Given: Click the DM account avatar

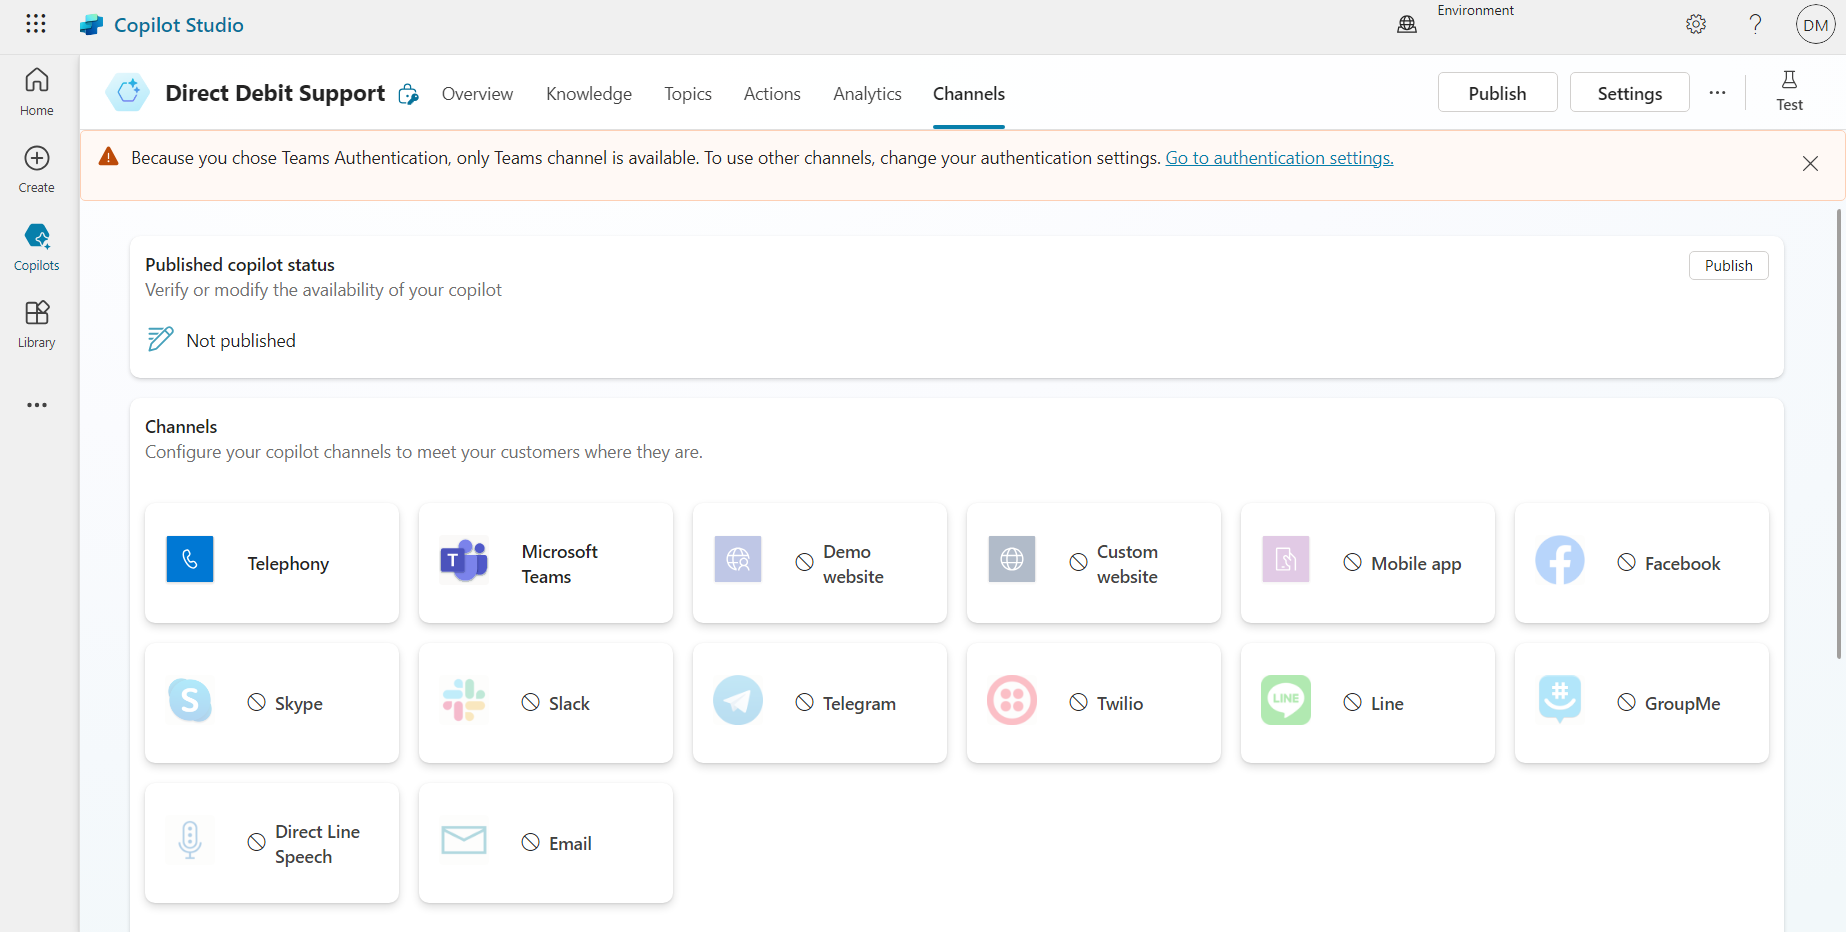Looking at the screenshot, I should (x=1816, y=24).
